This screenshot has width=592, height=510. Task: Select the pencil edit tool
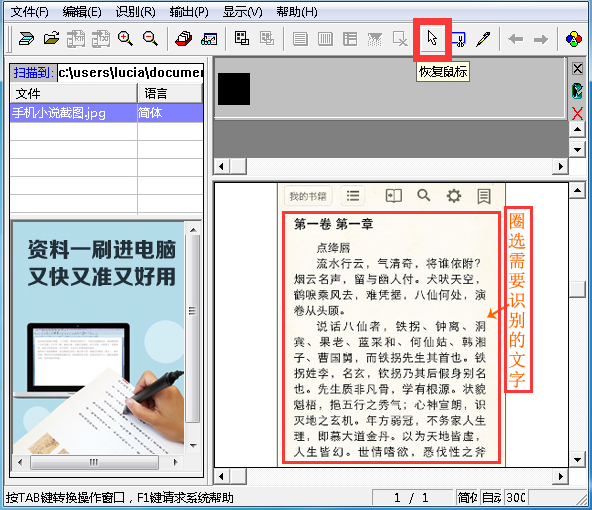tap(483, 39)
